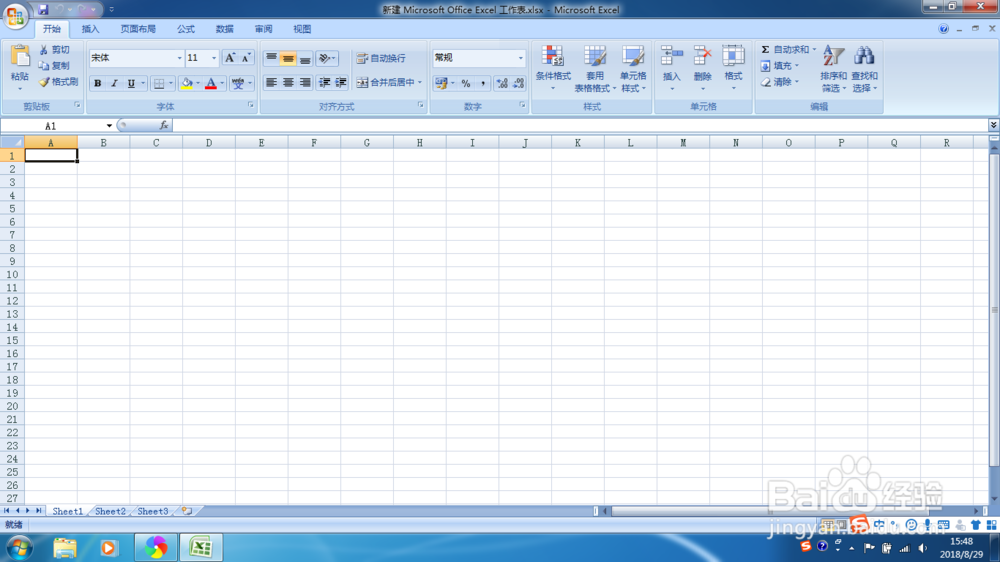Expand the Fill 填充 dropdown
The width and height of the screenshot is (1000, 562).
coord(797,66)
